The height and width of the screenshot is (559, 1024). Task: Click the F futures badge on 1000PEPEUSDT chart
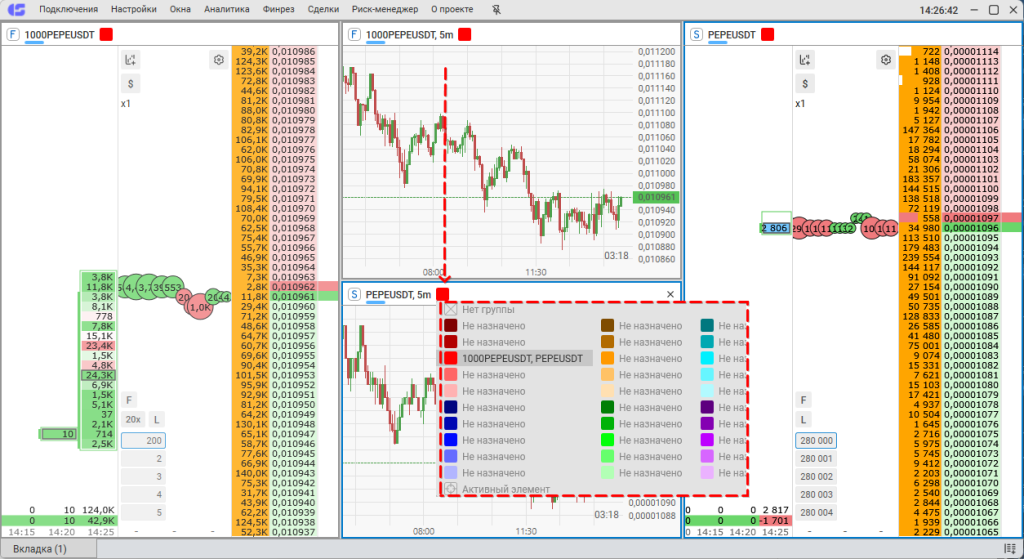coord(354,34)
